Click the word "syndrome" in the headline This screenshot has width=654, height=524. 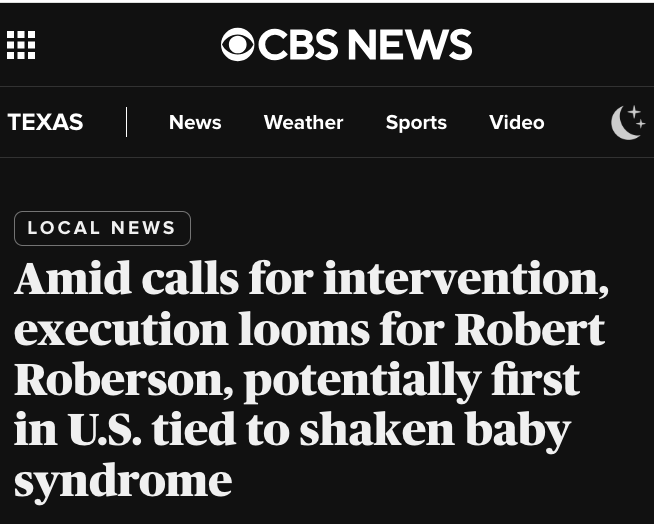tap(123, 481)
